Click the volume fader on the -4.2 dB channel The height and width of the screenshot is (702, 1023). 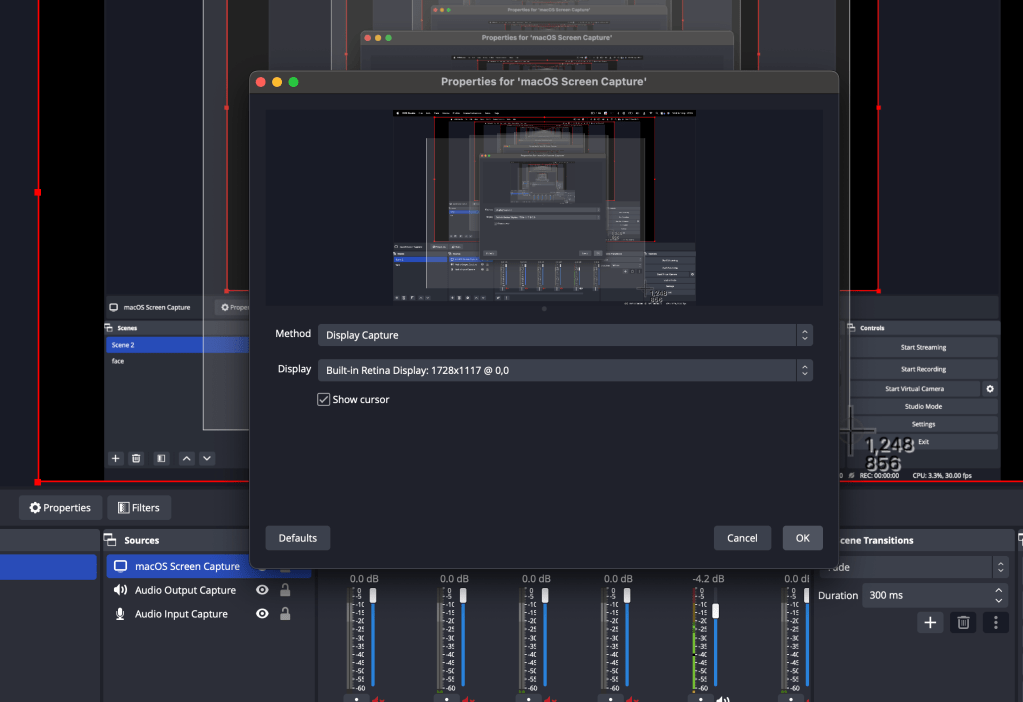coord(716,611)
